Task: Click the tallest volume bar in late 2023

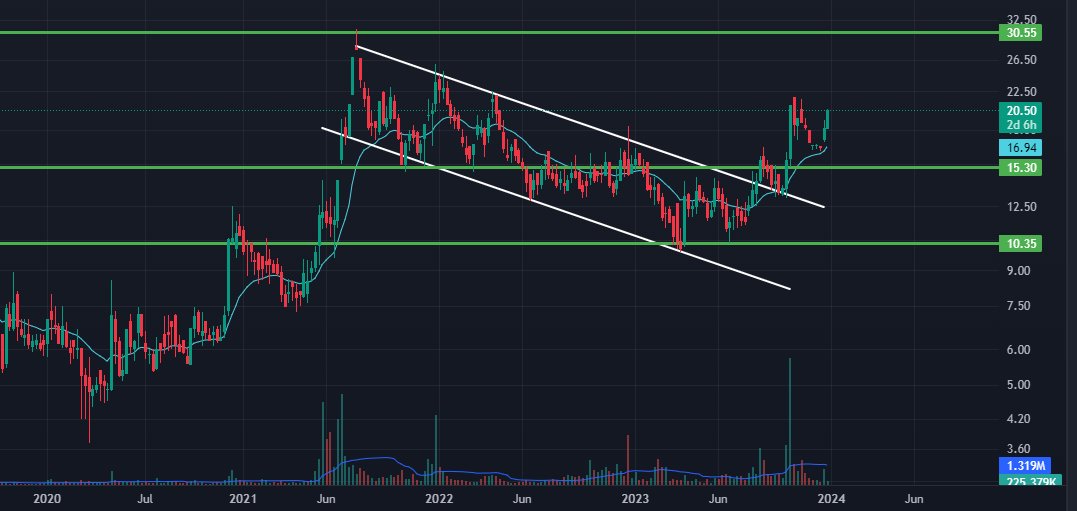Action: [x=790, y=420]
